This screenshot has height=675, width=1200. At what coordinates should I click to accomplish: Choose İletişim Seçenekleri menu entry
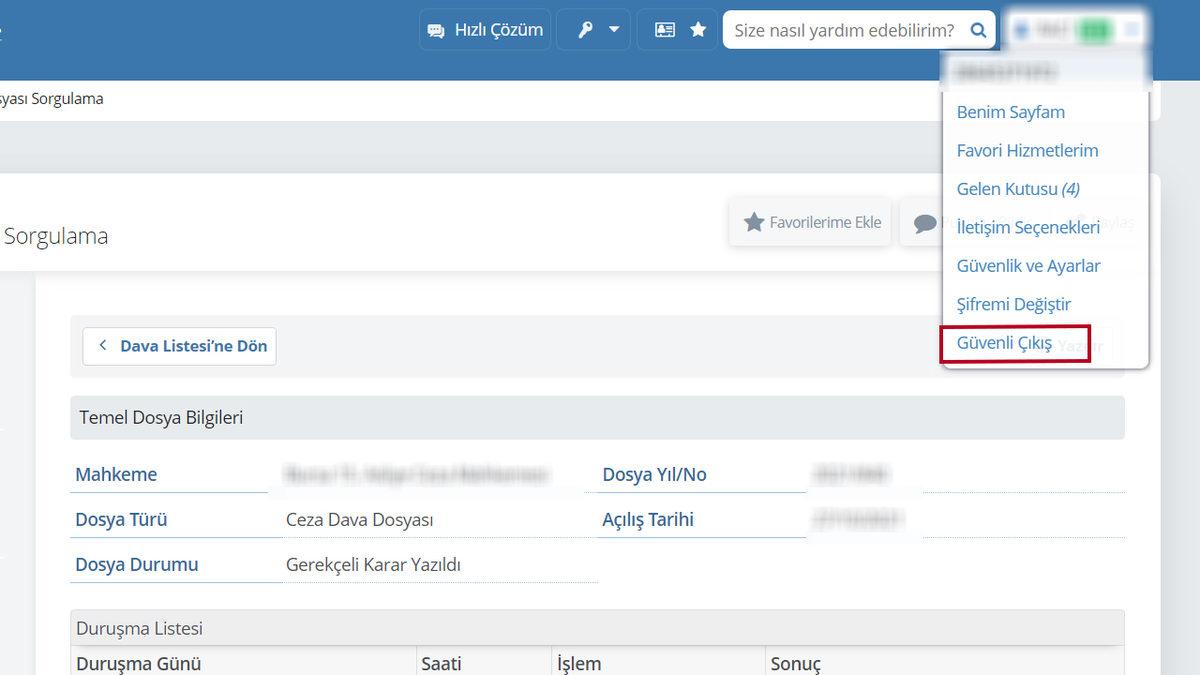click(1028, 227)
